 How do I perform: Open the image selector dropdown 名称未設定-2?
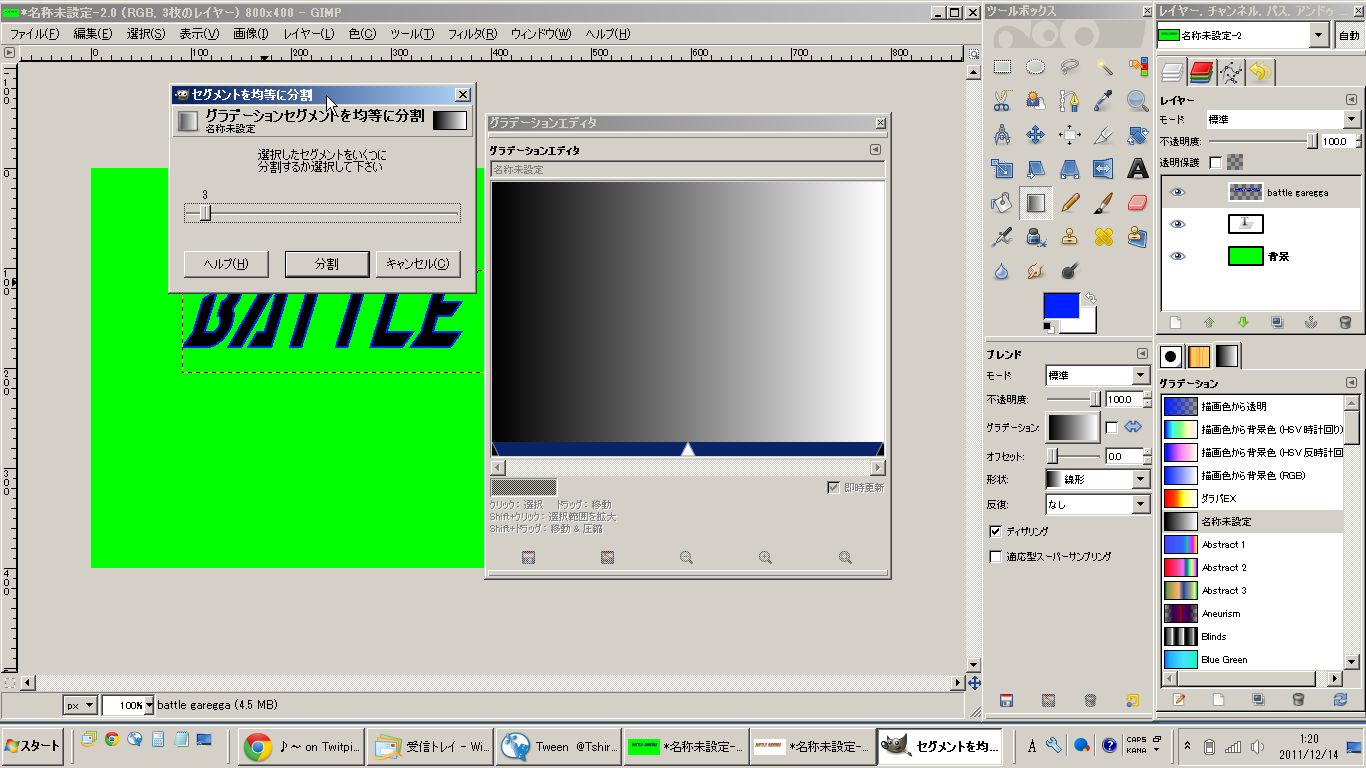pyautogui.click(x=1243, y=35)
